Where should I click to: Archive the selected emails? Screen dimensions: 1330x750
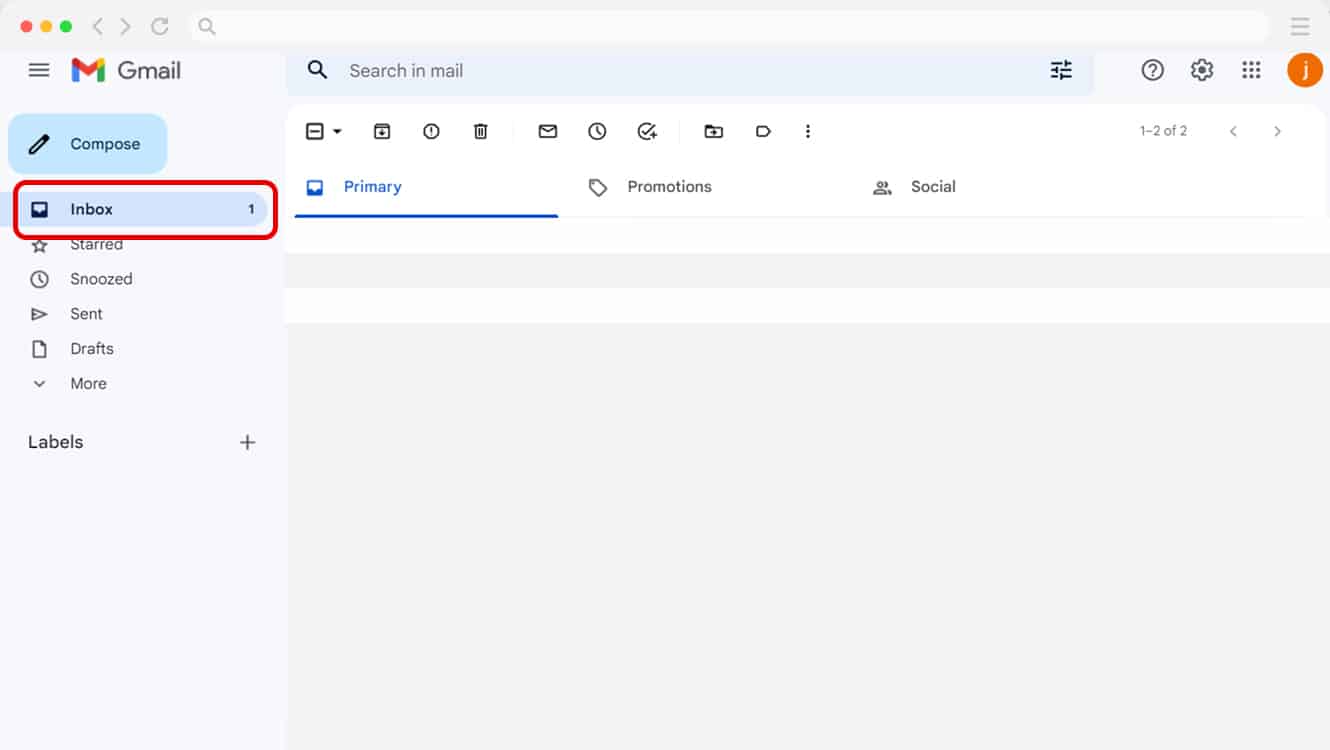pos(381,131)
